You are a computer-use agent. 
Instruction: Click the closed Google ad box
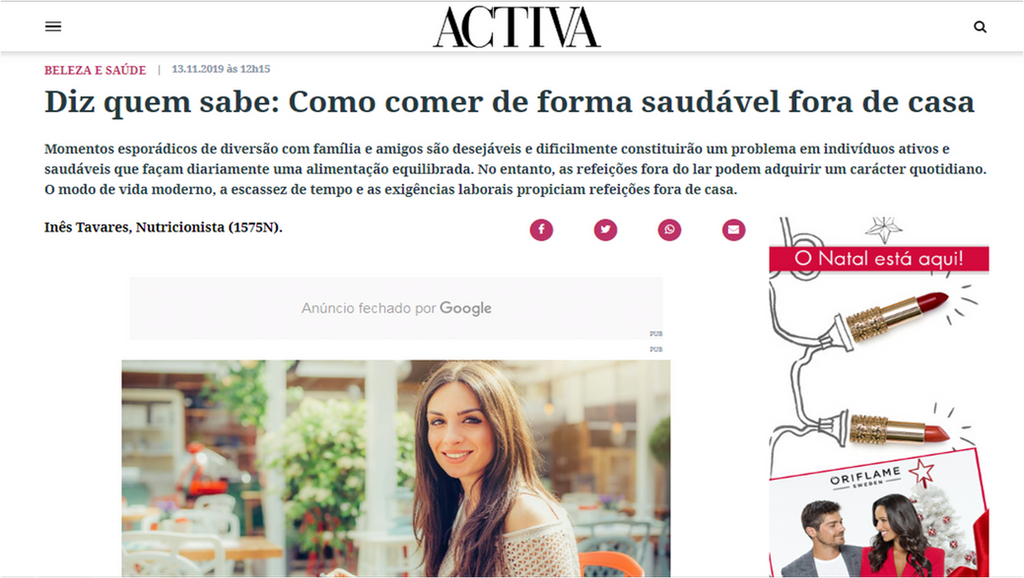pyautogui.click(x=396, y=308)
